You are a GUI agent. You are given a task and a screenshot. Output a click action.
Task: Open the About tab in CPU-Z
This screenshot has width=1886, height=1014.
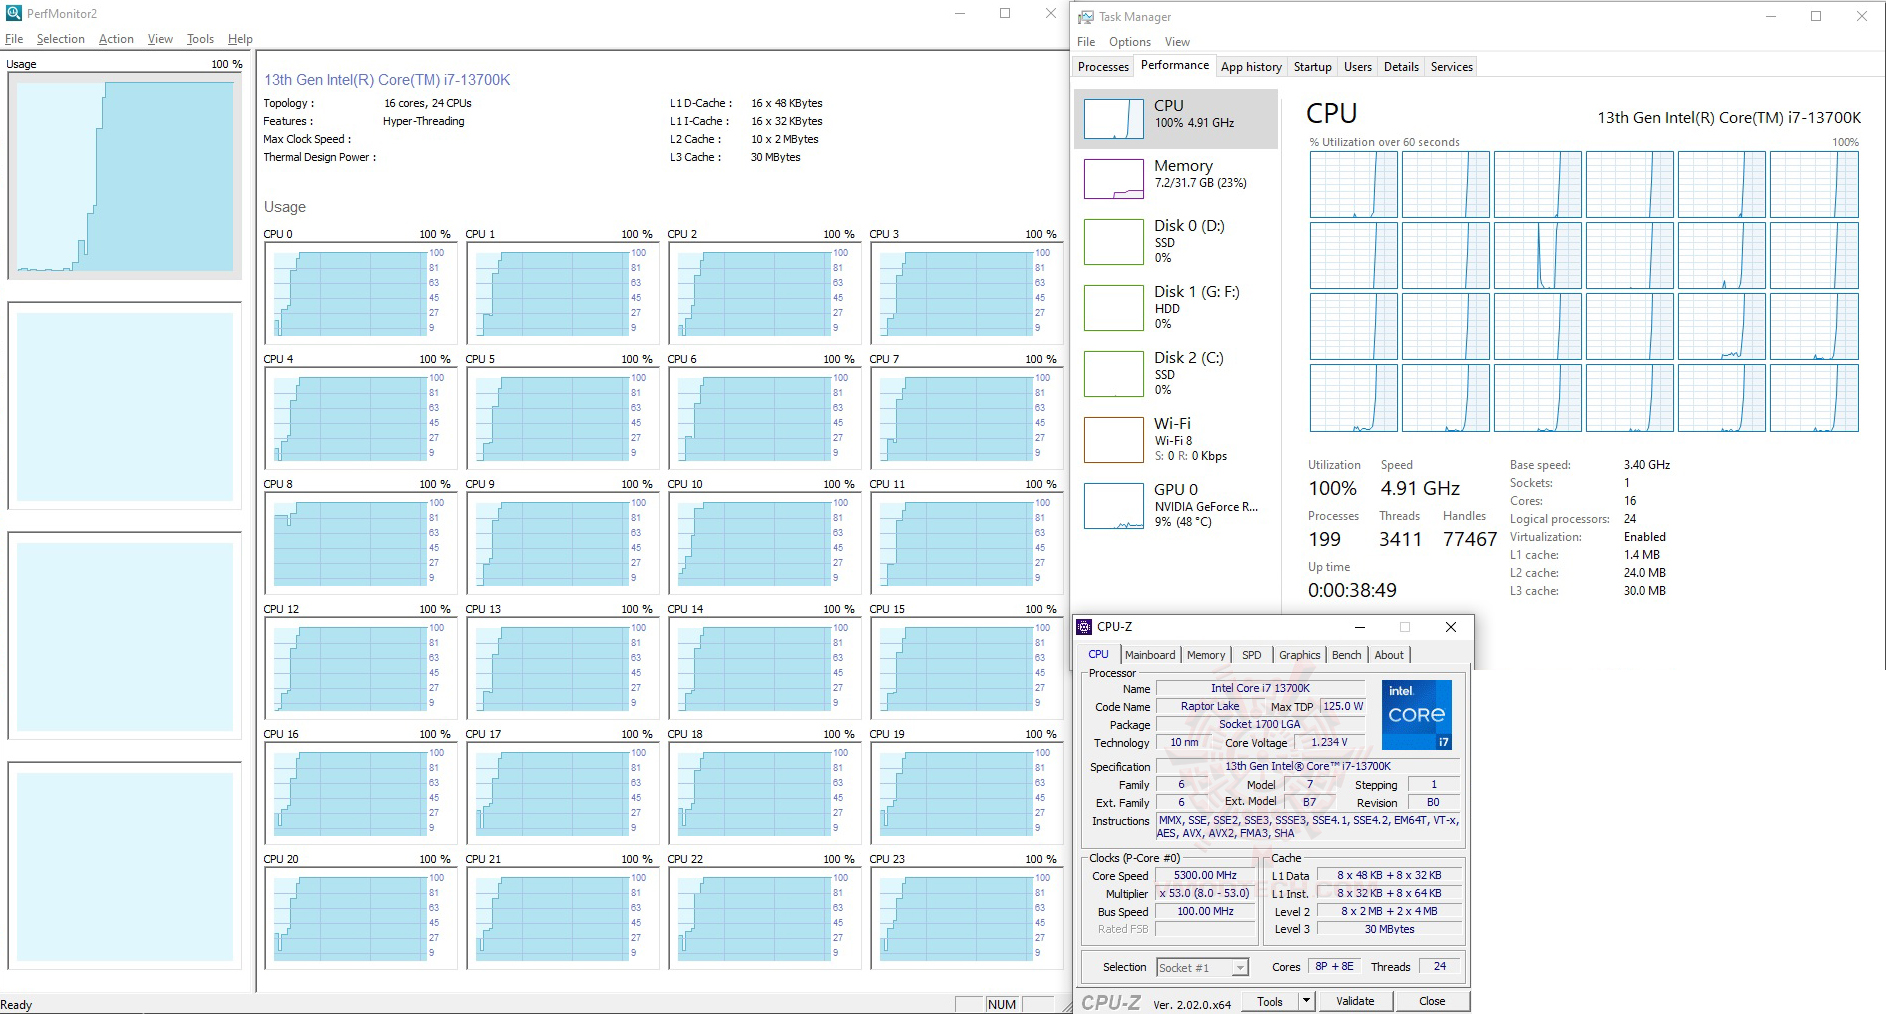1389,655
